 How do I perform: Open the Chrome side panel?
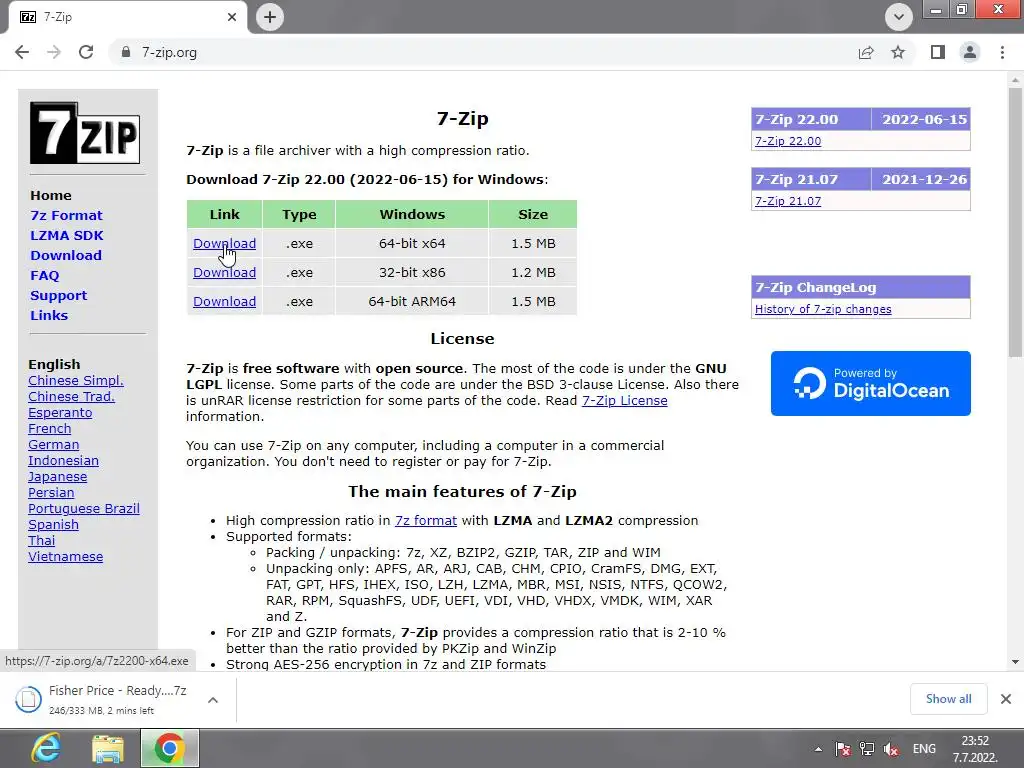(938, 52)
